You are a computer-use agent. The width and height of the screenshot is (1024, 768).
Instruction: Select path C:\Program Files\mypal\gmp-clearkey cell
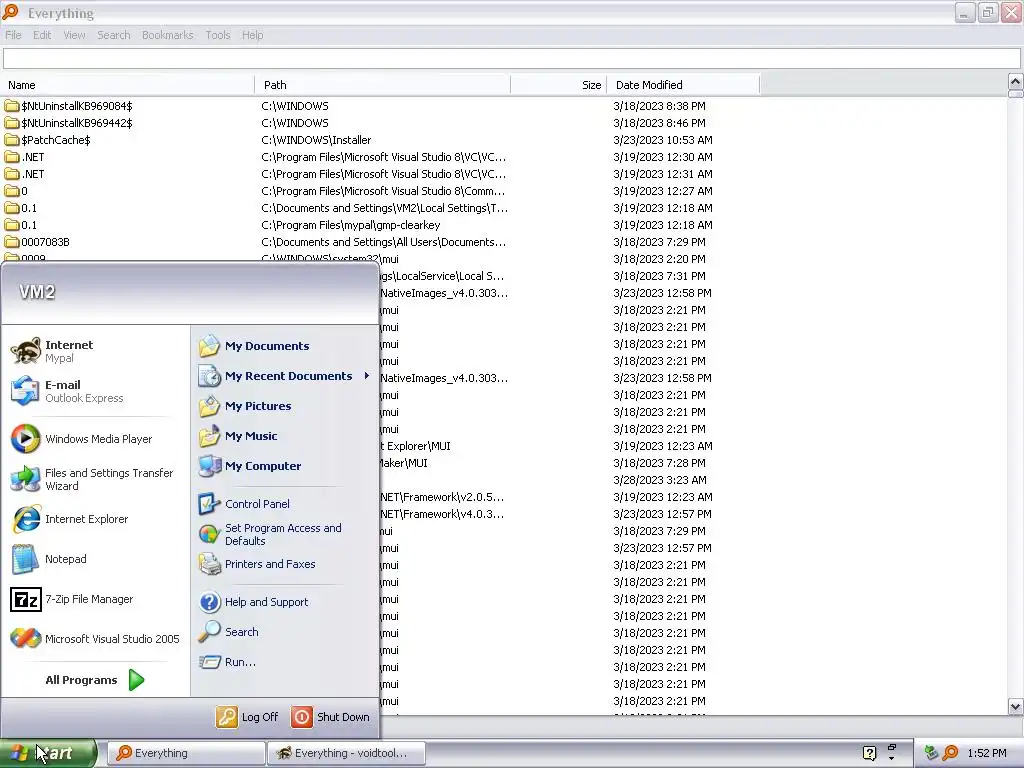click(351, 225)
